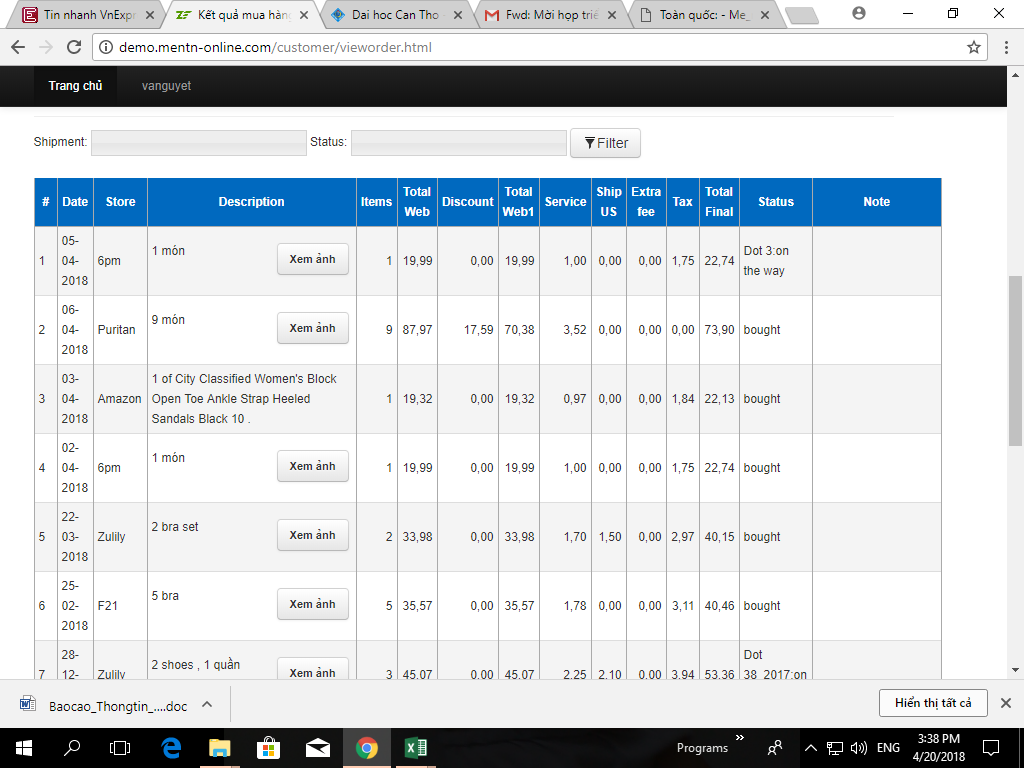
Task: View photos for 05-04-2018 6pm order
Action: tap(313, 259)
